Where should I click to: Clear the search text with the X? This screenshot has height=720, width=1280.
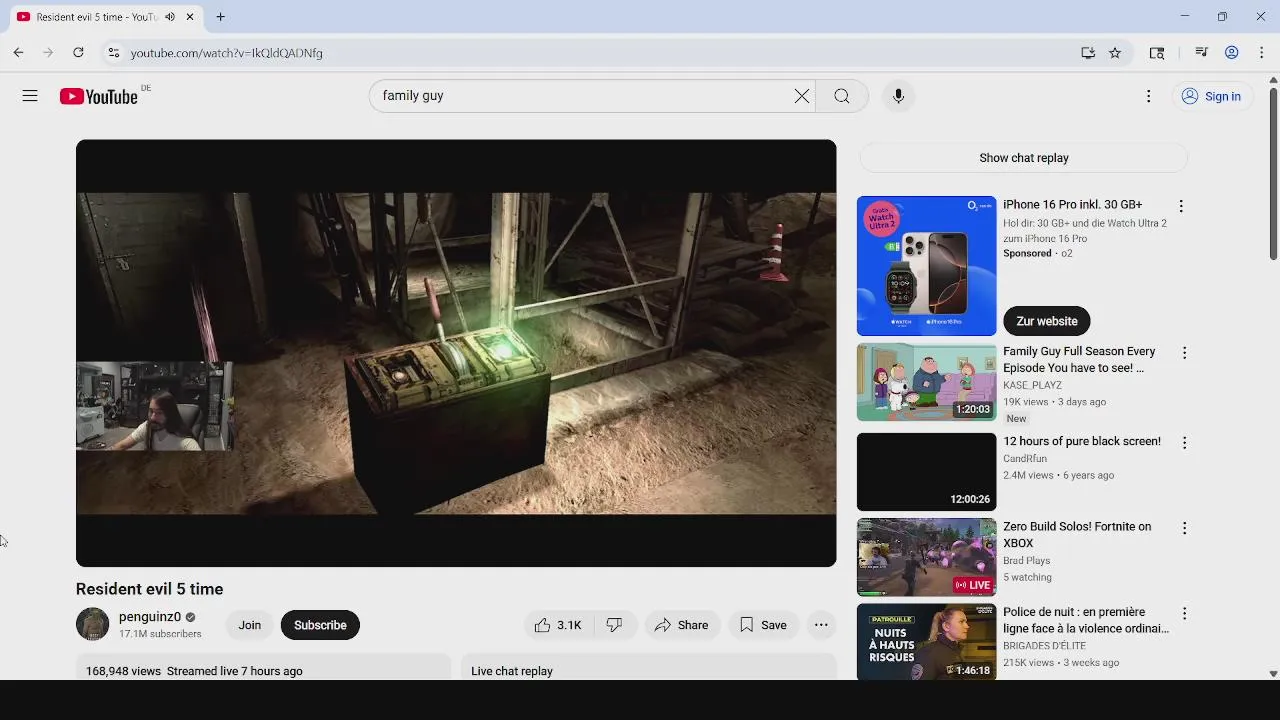tap(802, 96)
